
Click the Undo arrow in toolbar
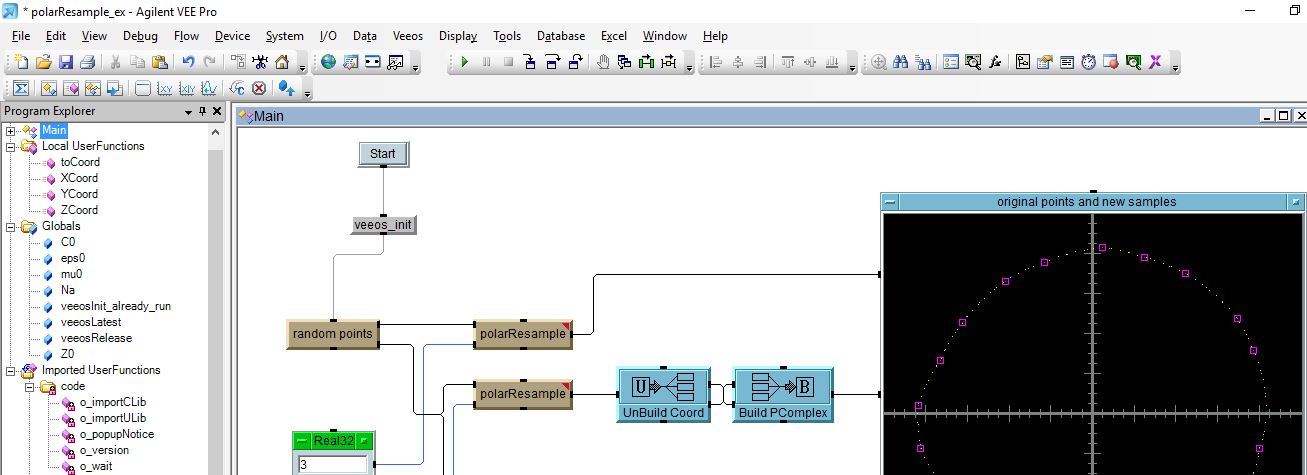188,62
